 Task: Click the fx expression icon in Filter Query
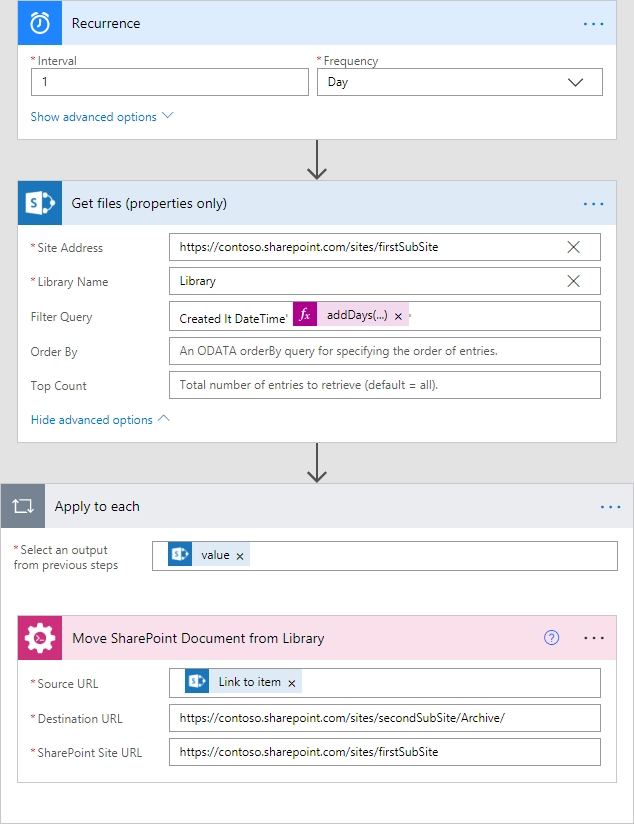305,314
